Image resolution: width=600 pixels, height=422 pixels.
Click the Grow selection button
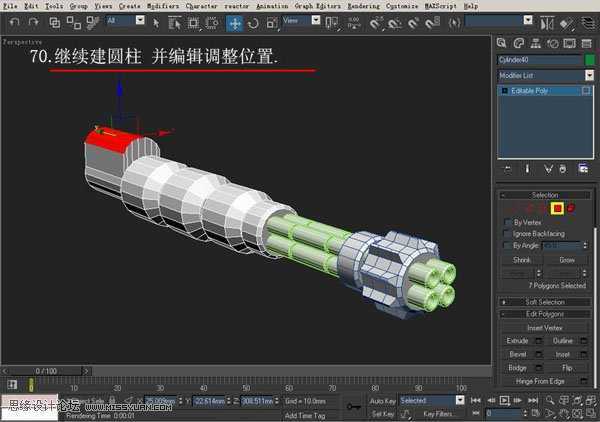point(567,260)
